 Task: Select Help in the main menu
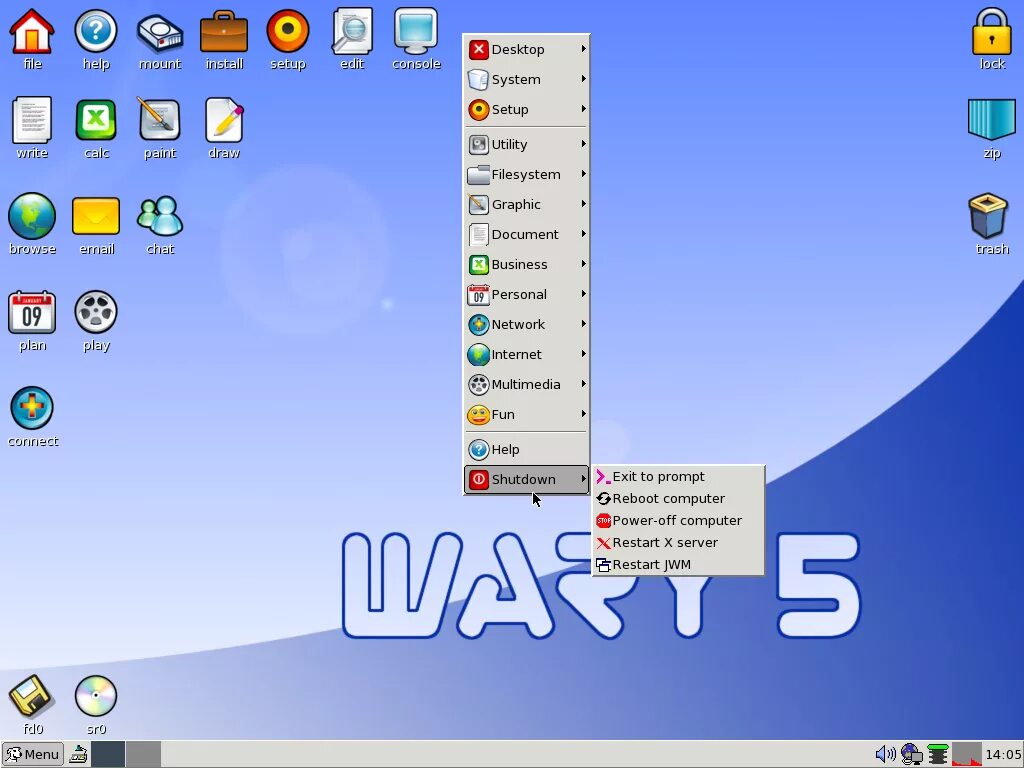526,449
